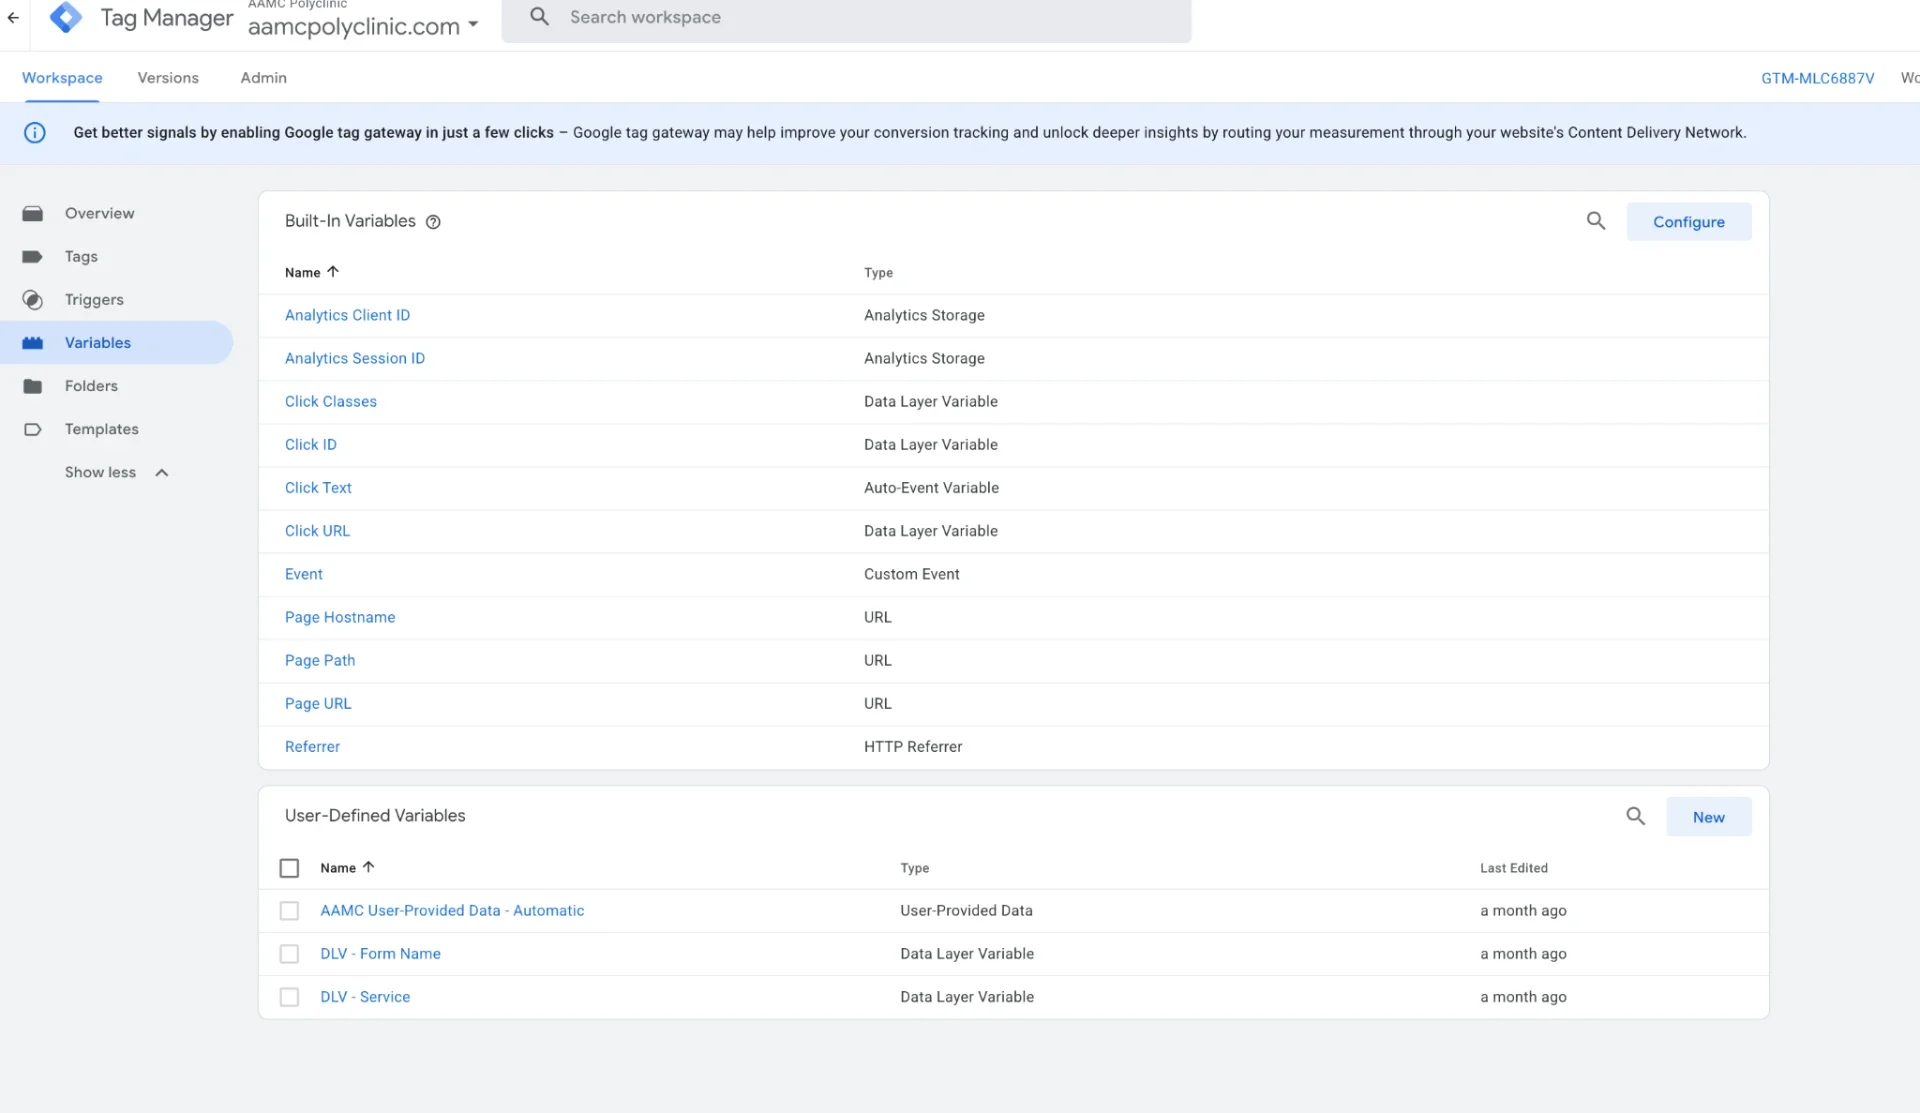This screenshot has width=1920, height=1113.
Task: Open the DLV - Service variable
Action: pos(365,997)
